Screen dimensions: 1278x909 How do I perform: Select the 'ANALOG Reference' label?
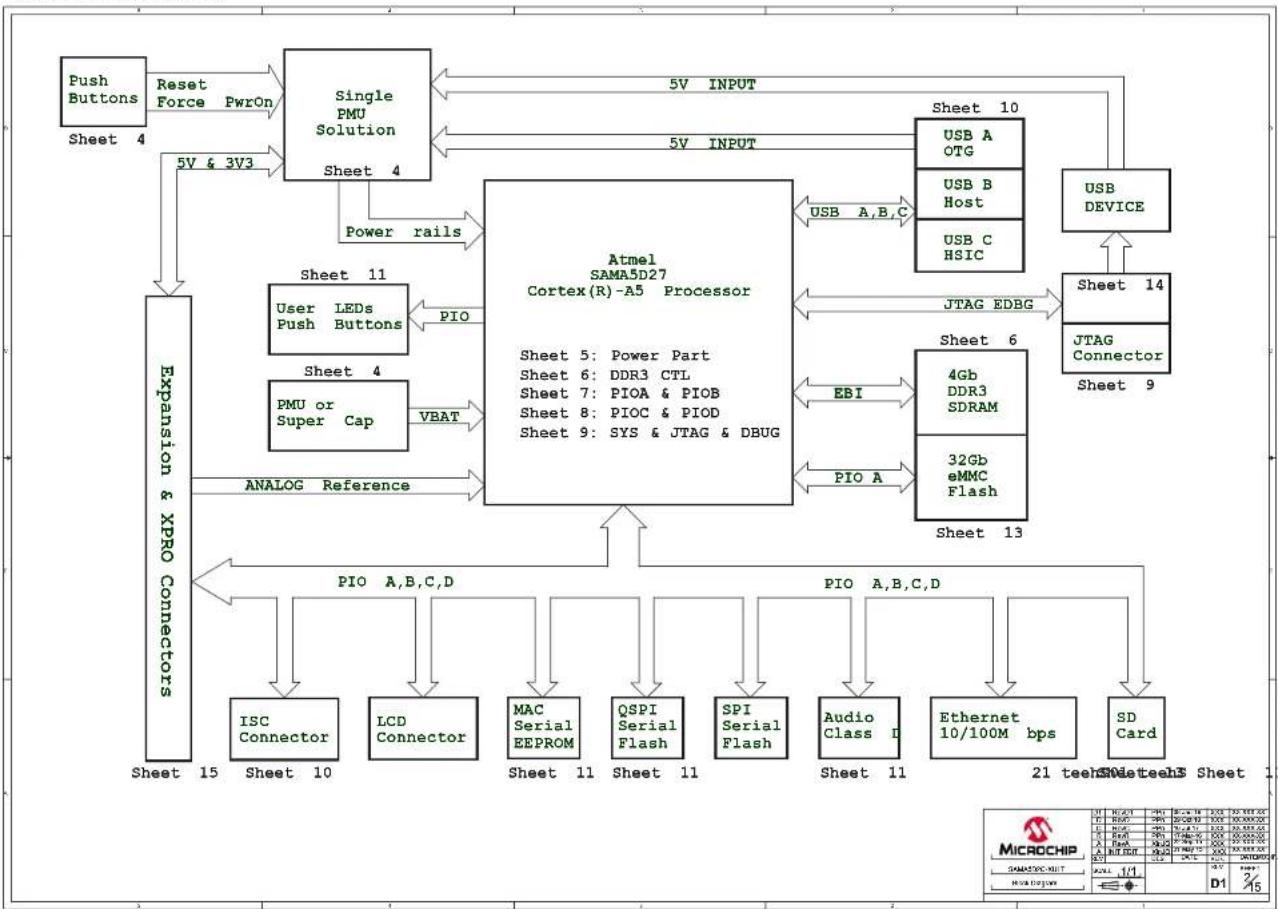pos(327,485)
